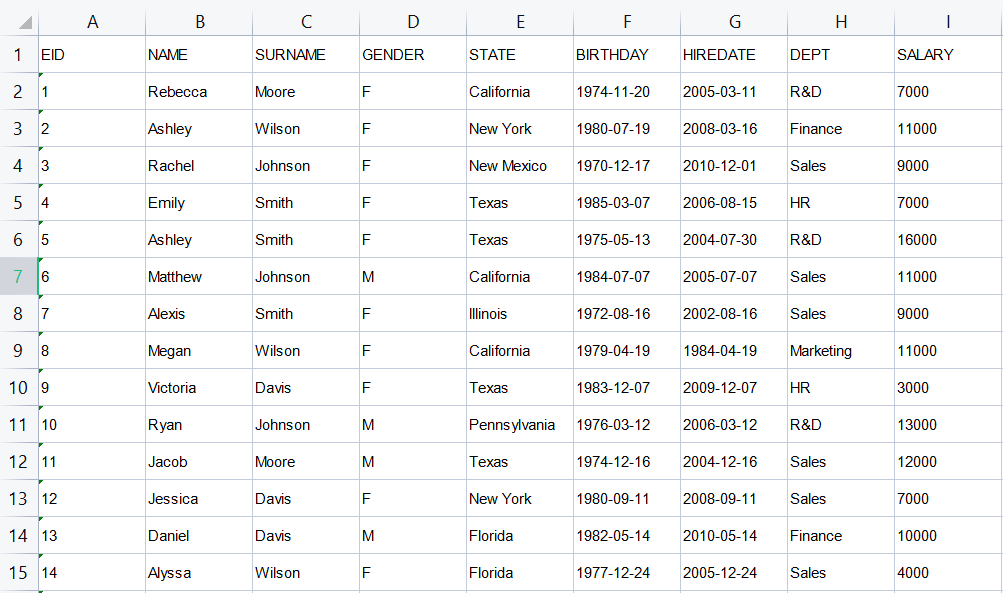Select row header 1

17,54
